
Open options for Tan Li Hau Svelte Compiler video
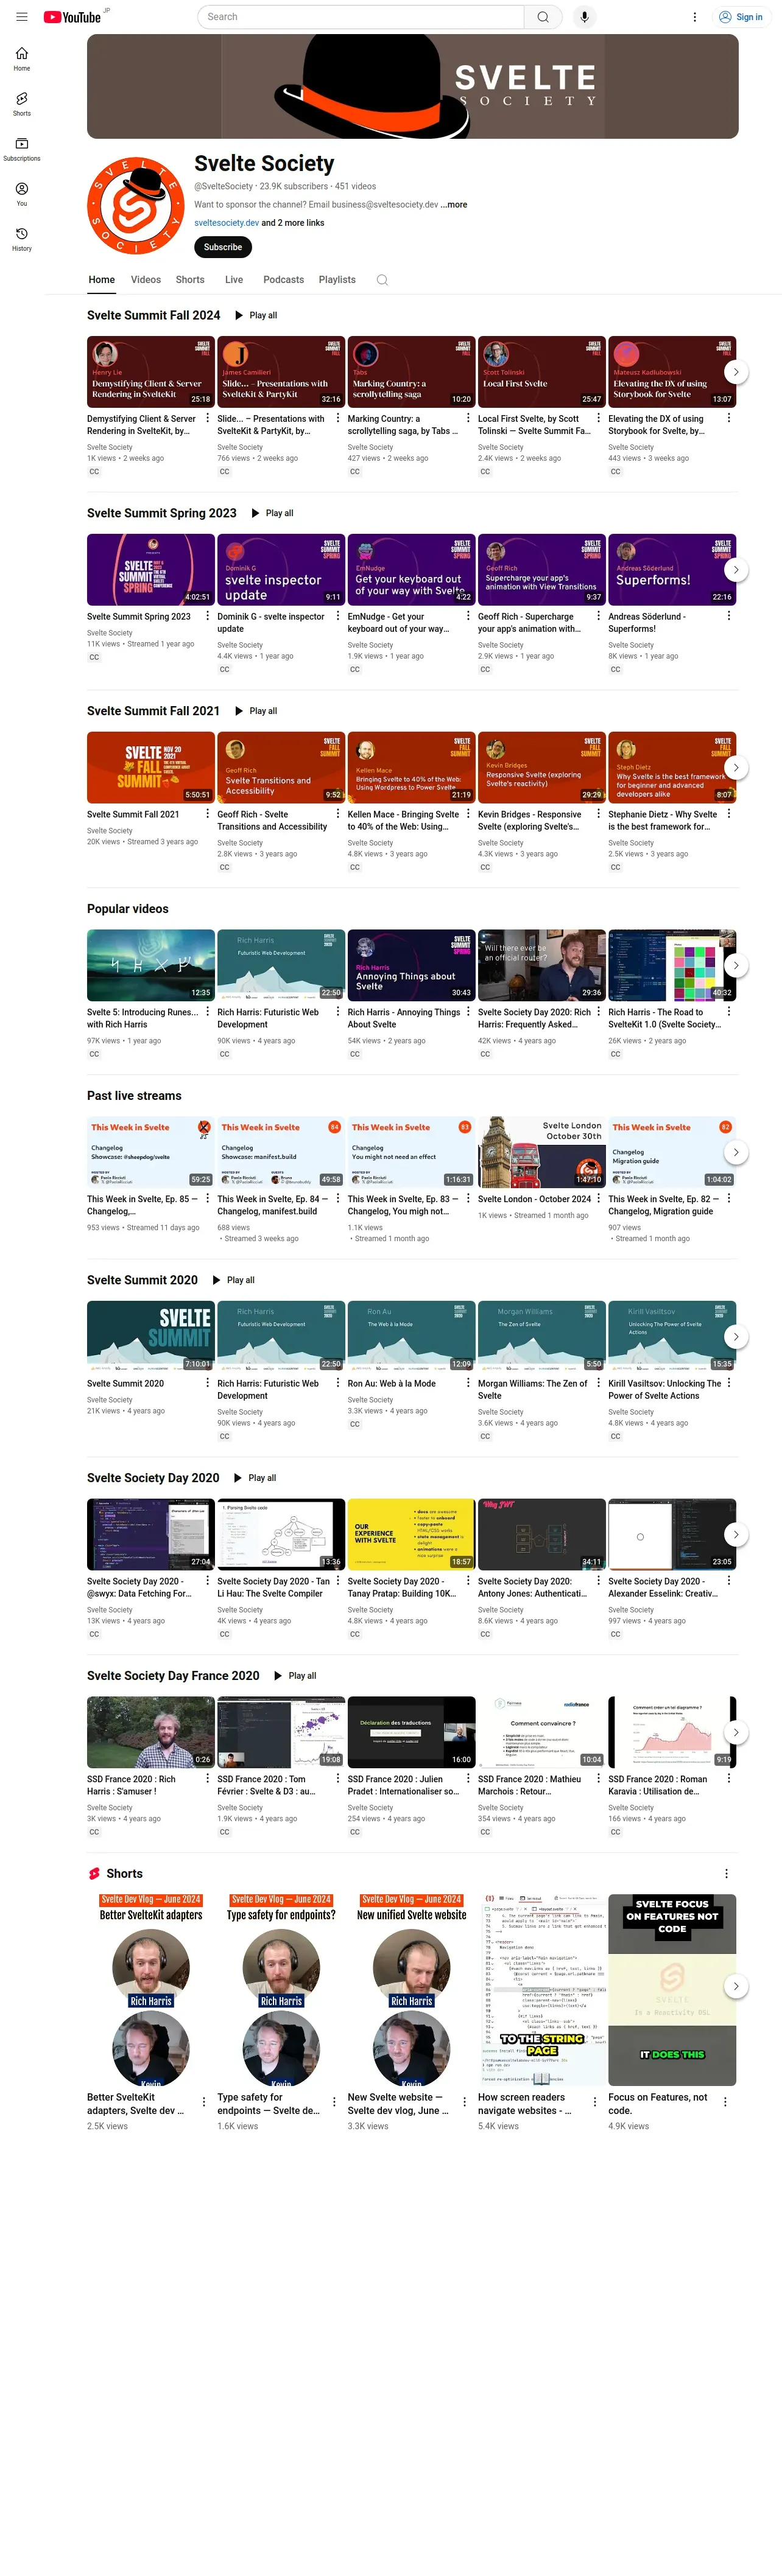click(338, 1581)
